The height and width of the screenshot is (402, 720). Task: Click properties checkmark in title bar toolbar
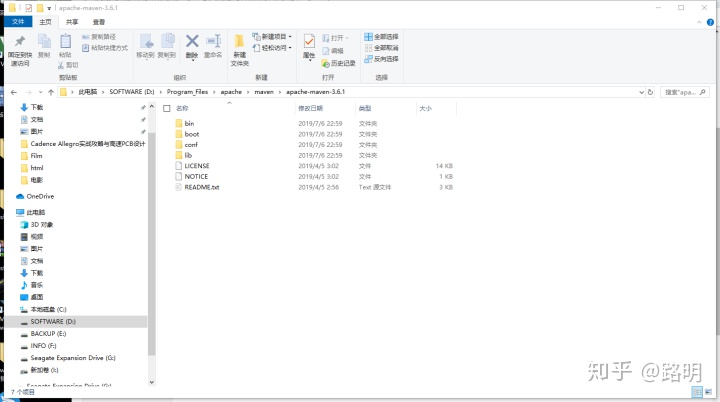tap(28, 8)
